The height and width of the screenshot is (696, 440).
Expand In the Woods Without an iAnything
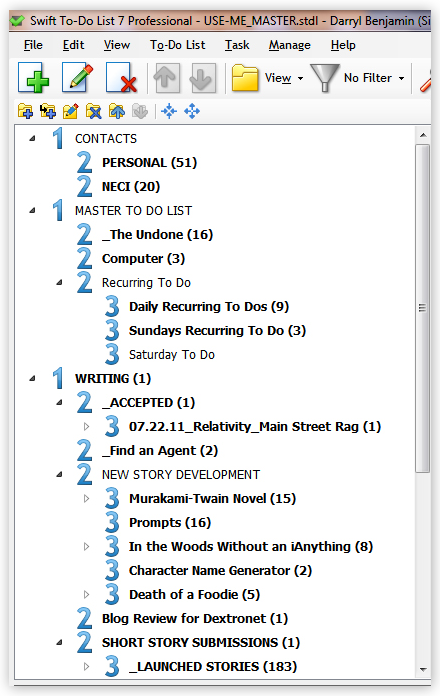87,546
